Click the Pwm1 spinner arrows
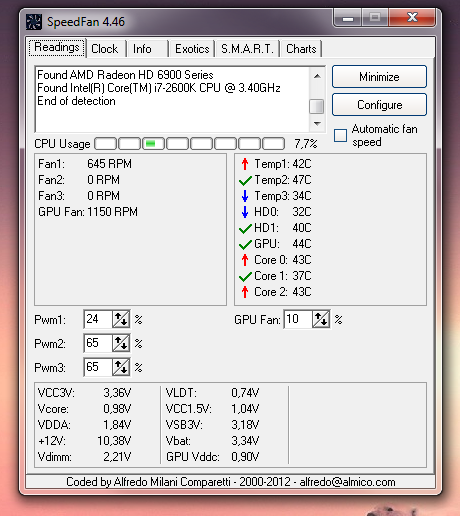The width and height of the screenshot is (460, 516). [x=121, y=319]
